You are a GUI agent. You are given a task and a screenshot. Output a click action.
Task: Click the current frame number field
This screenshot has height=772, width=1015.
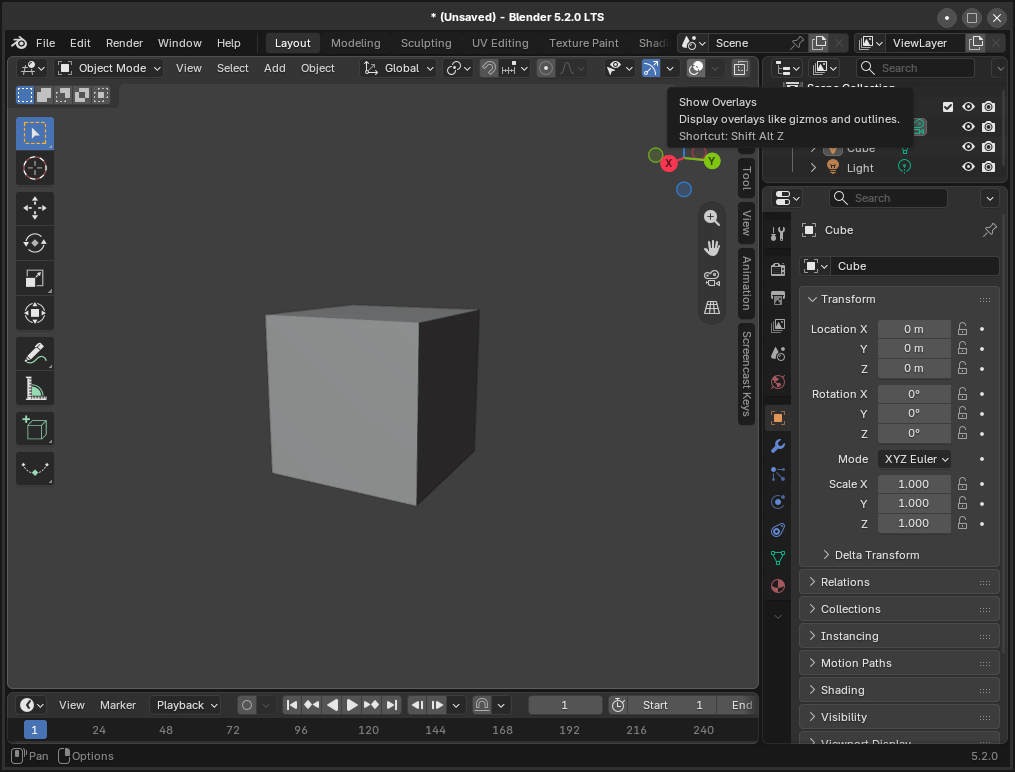point(564,705)
